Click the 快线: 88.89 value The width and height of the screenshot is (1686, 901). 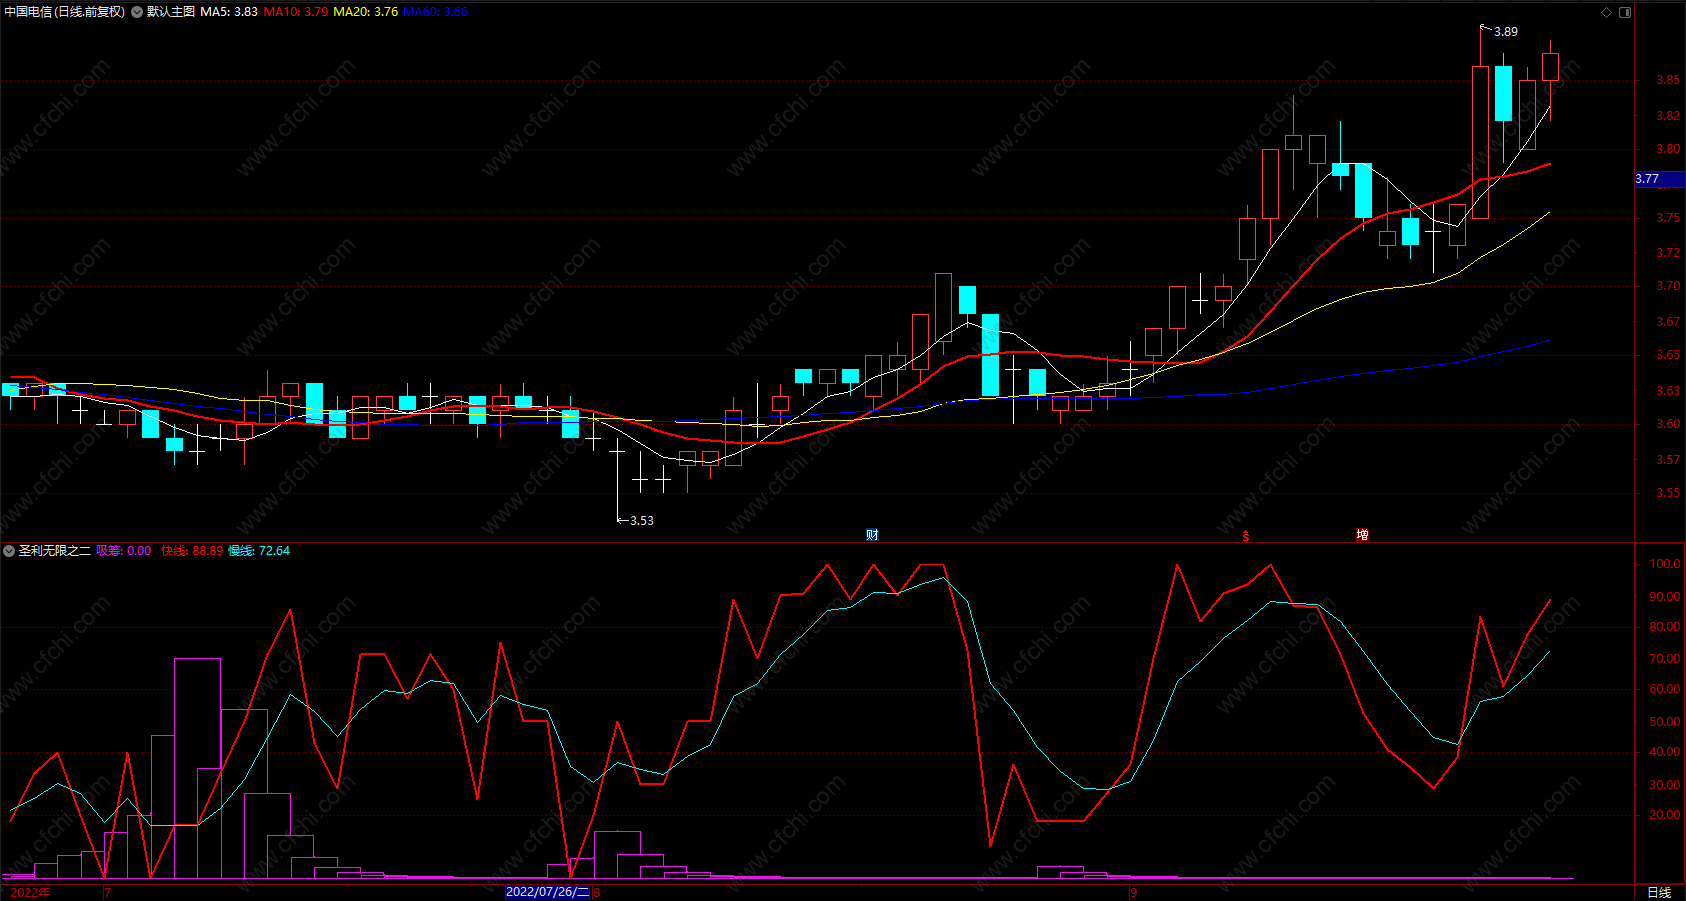click(x=192, y=551)
